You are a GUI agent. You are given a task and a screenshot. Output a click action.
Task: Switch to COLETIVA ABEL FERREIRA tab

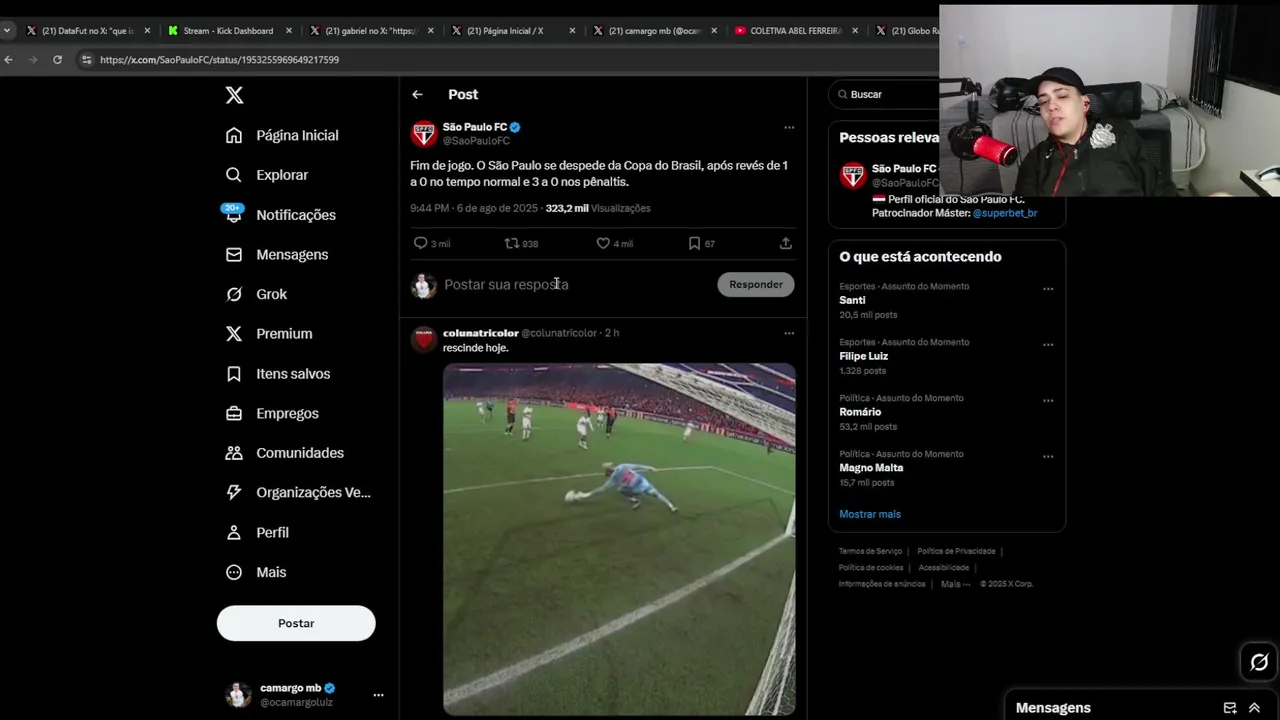(797, 31)
